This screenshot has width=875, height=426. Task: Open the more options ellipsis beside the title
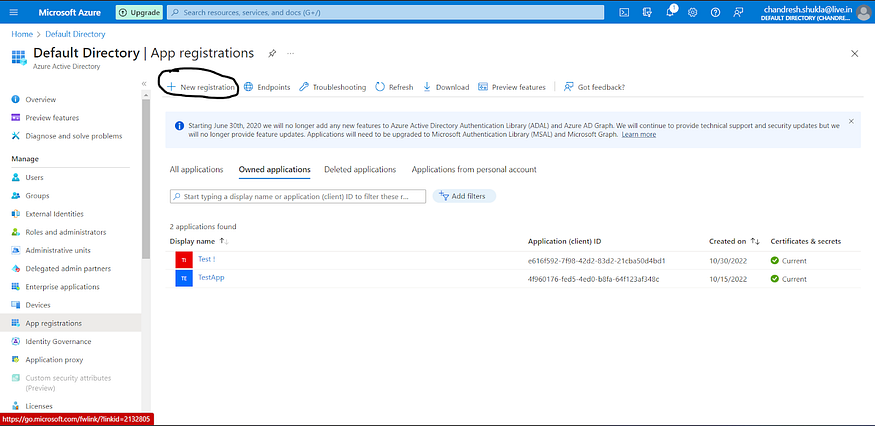pyautogui.click(x=290, y=54)
